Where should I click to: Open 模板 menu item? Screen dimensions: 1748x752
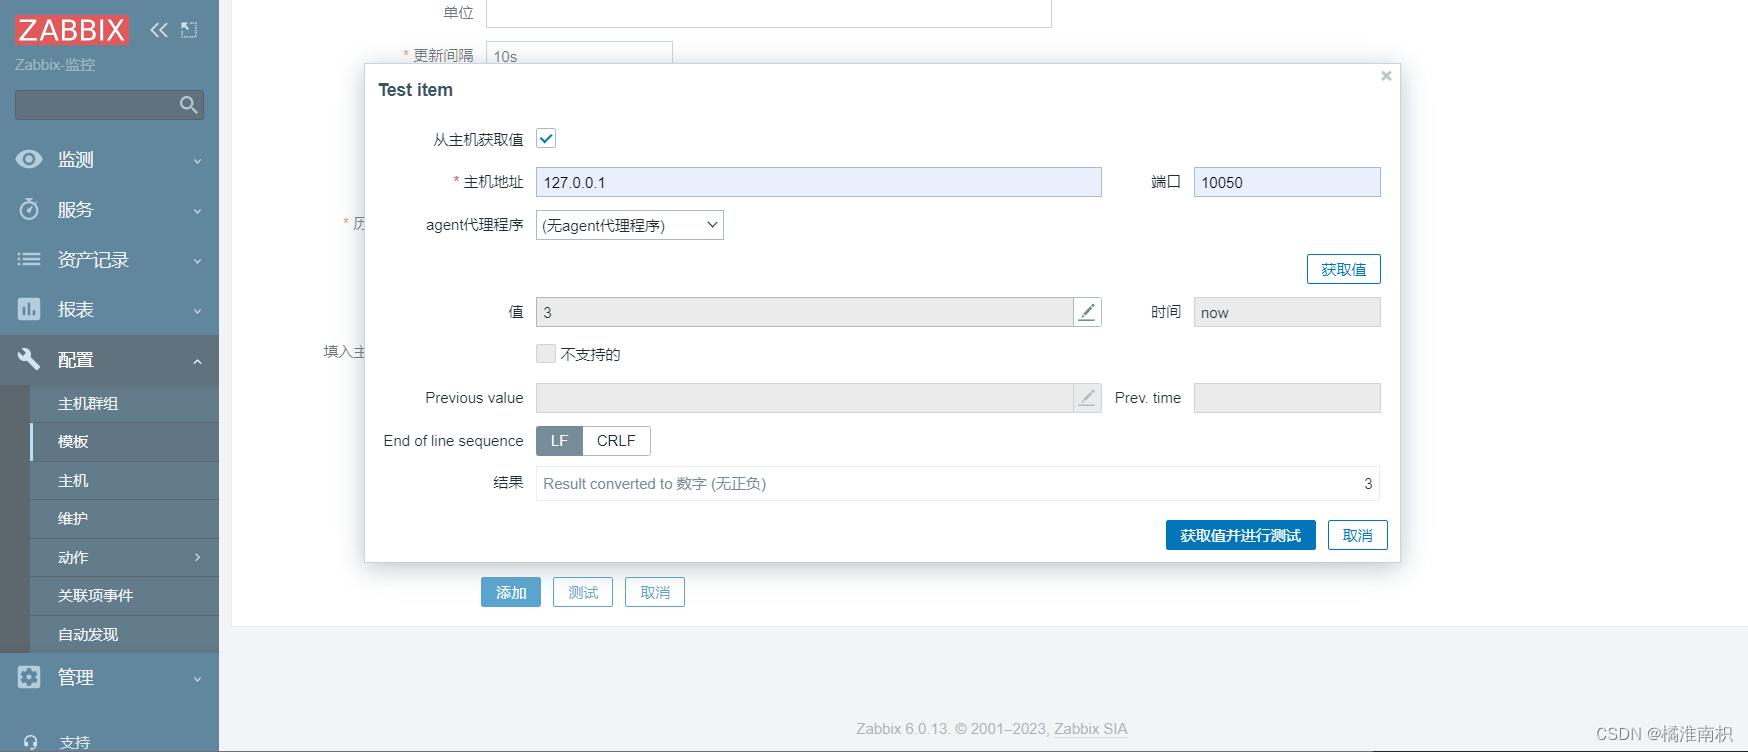pyautogui.click(x=124, y=442)
